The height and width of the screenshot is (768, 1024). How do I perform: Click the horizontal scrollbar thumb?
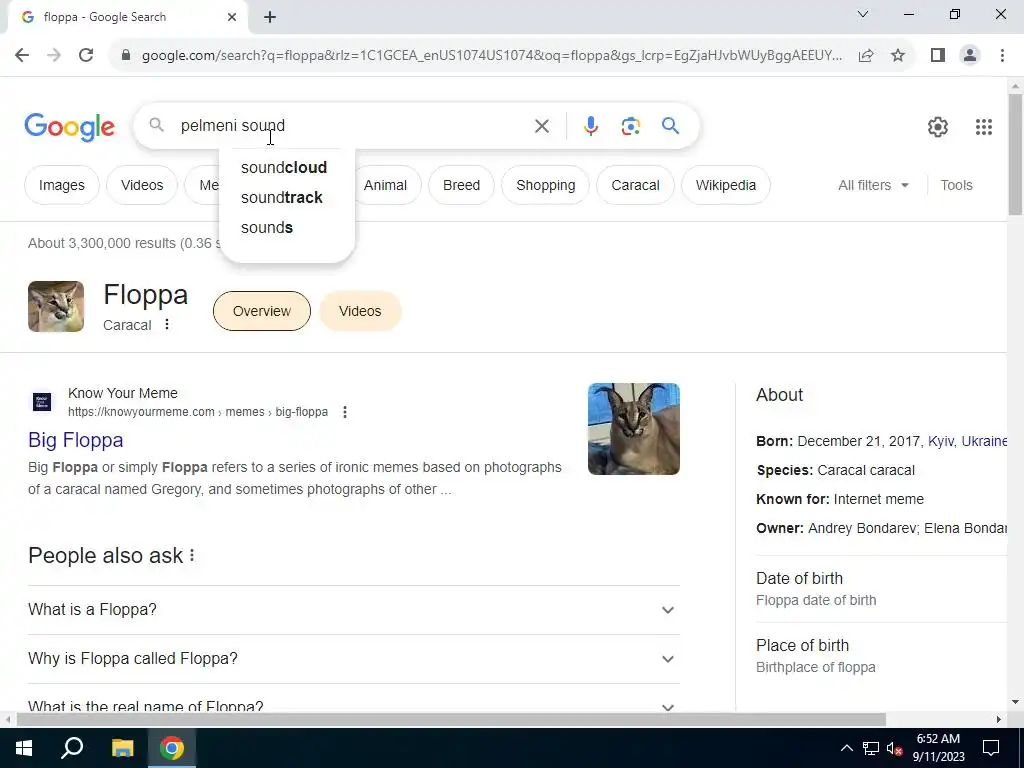coord(451,720)
